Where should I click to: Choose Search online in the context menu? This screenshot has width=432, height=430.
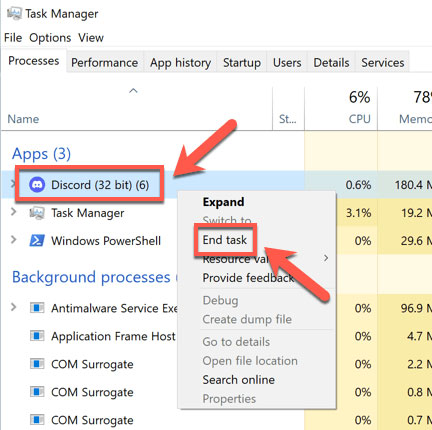[239, 380]
